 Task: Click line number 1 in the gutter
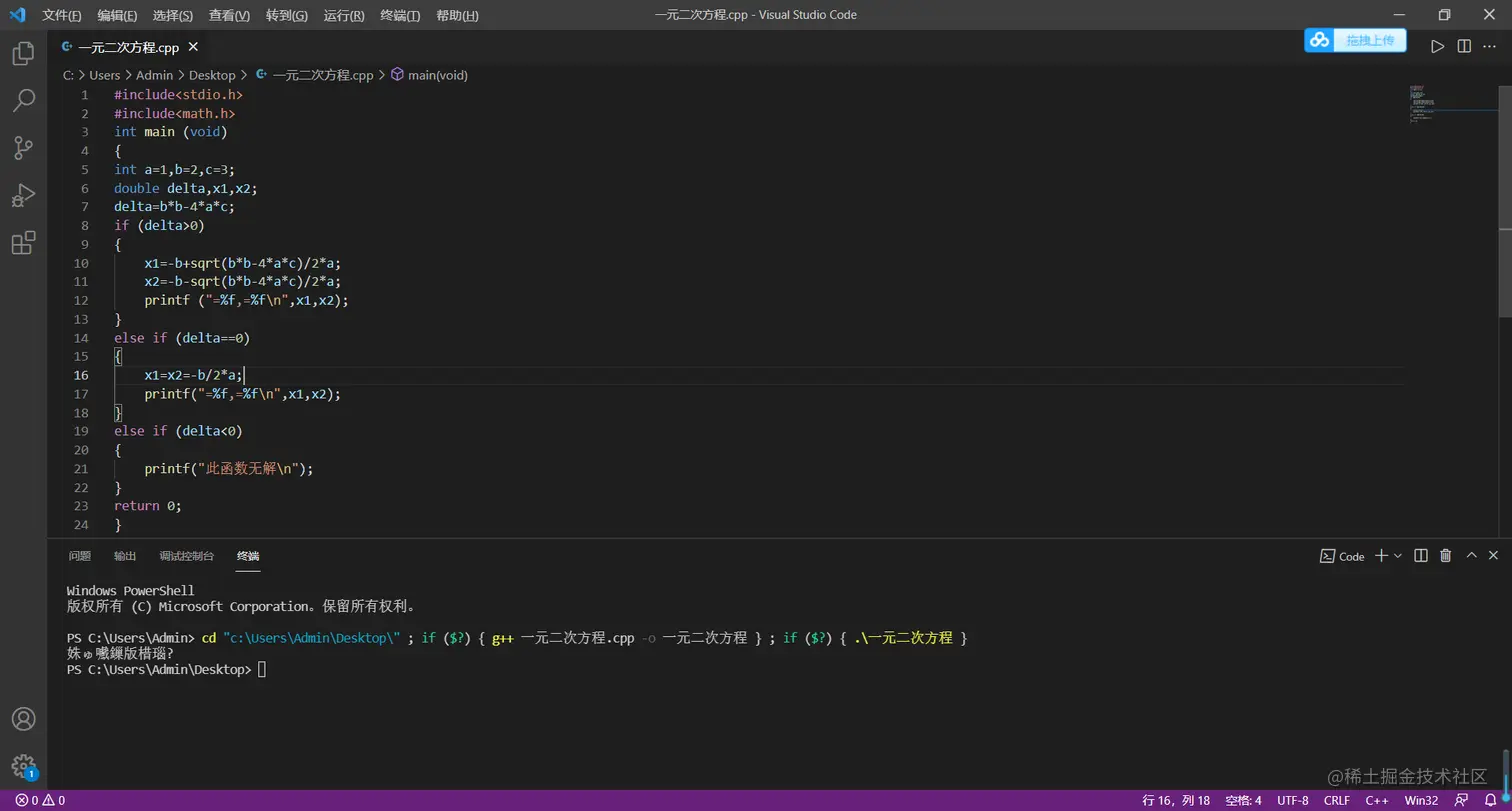(85, 94)
